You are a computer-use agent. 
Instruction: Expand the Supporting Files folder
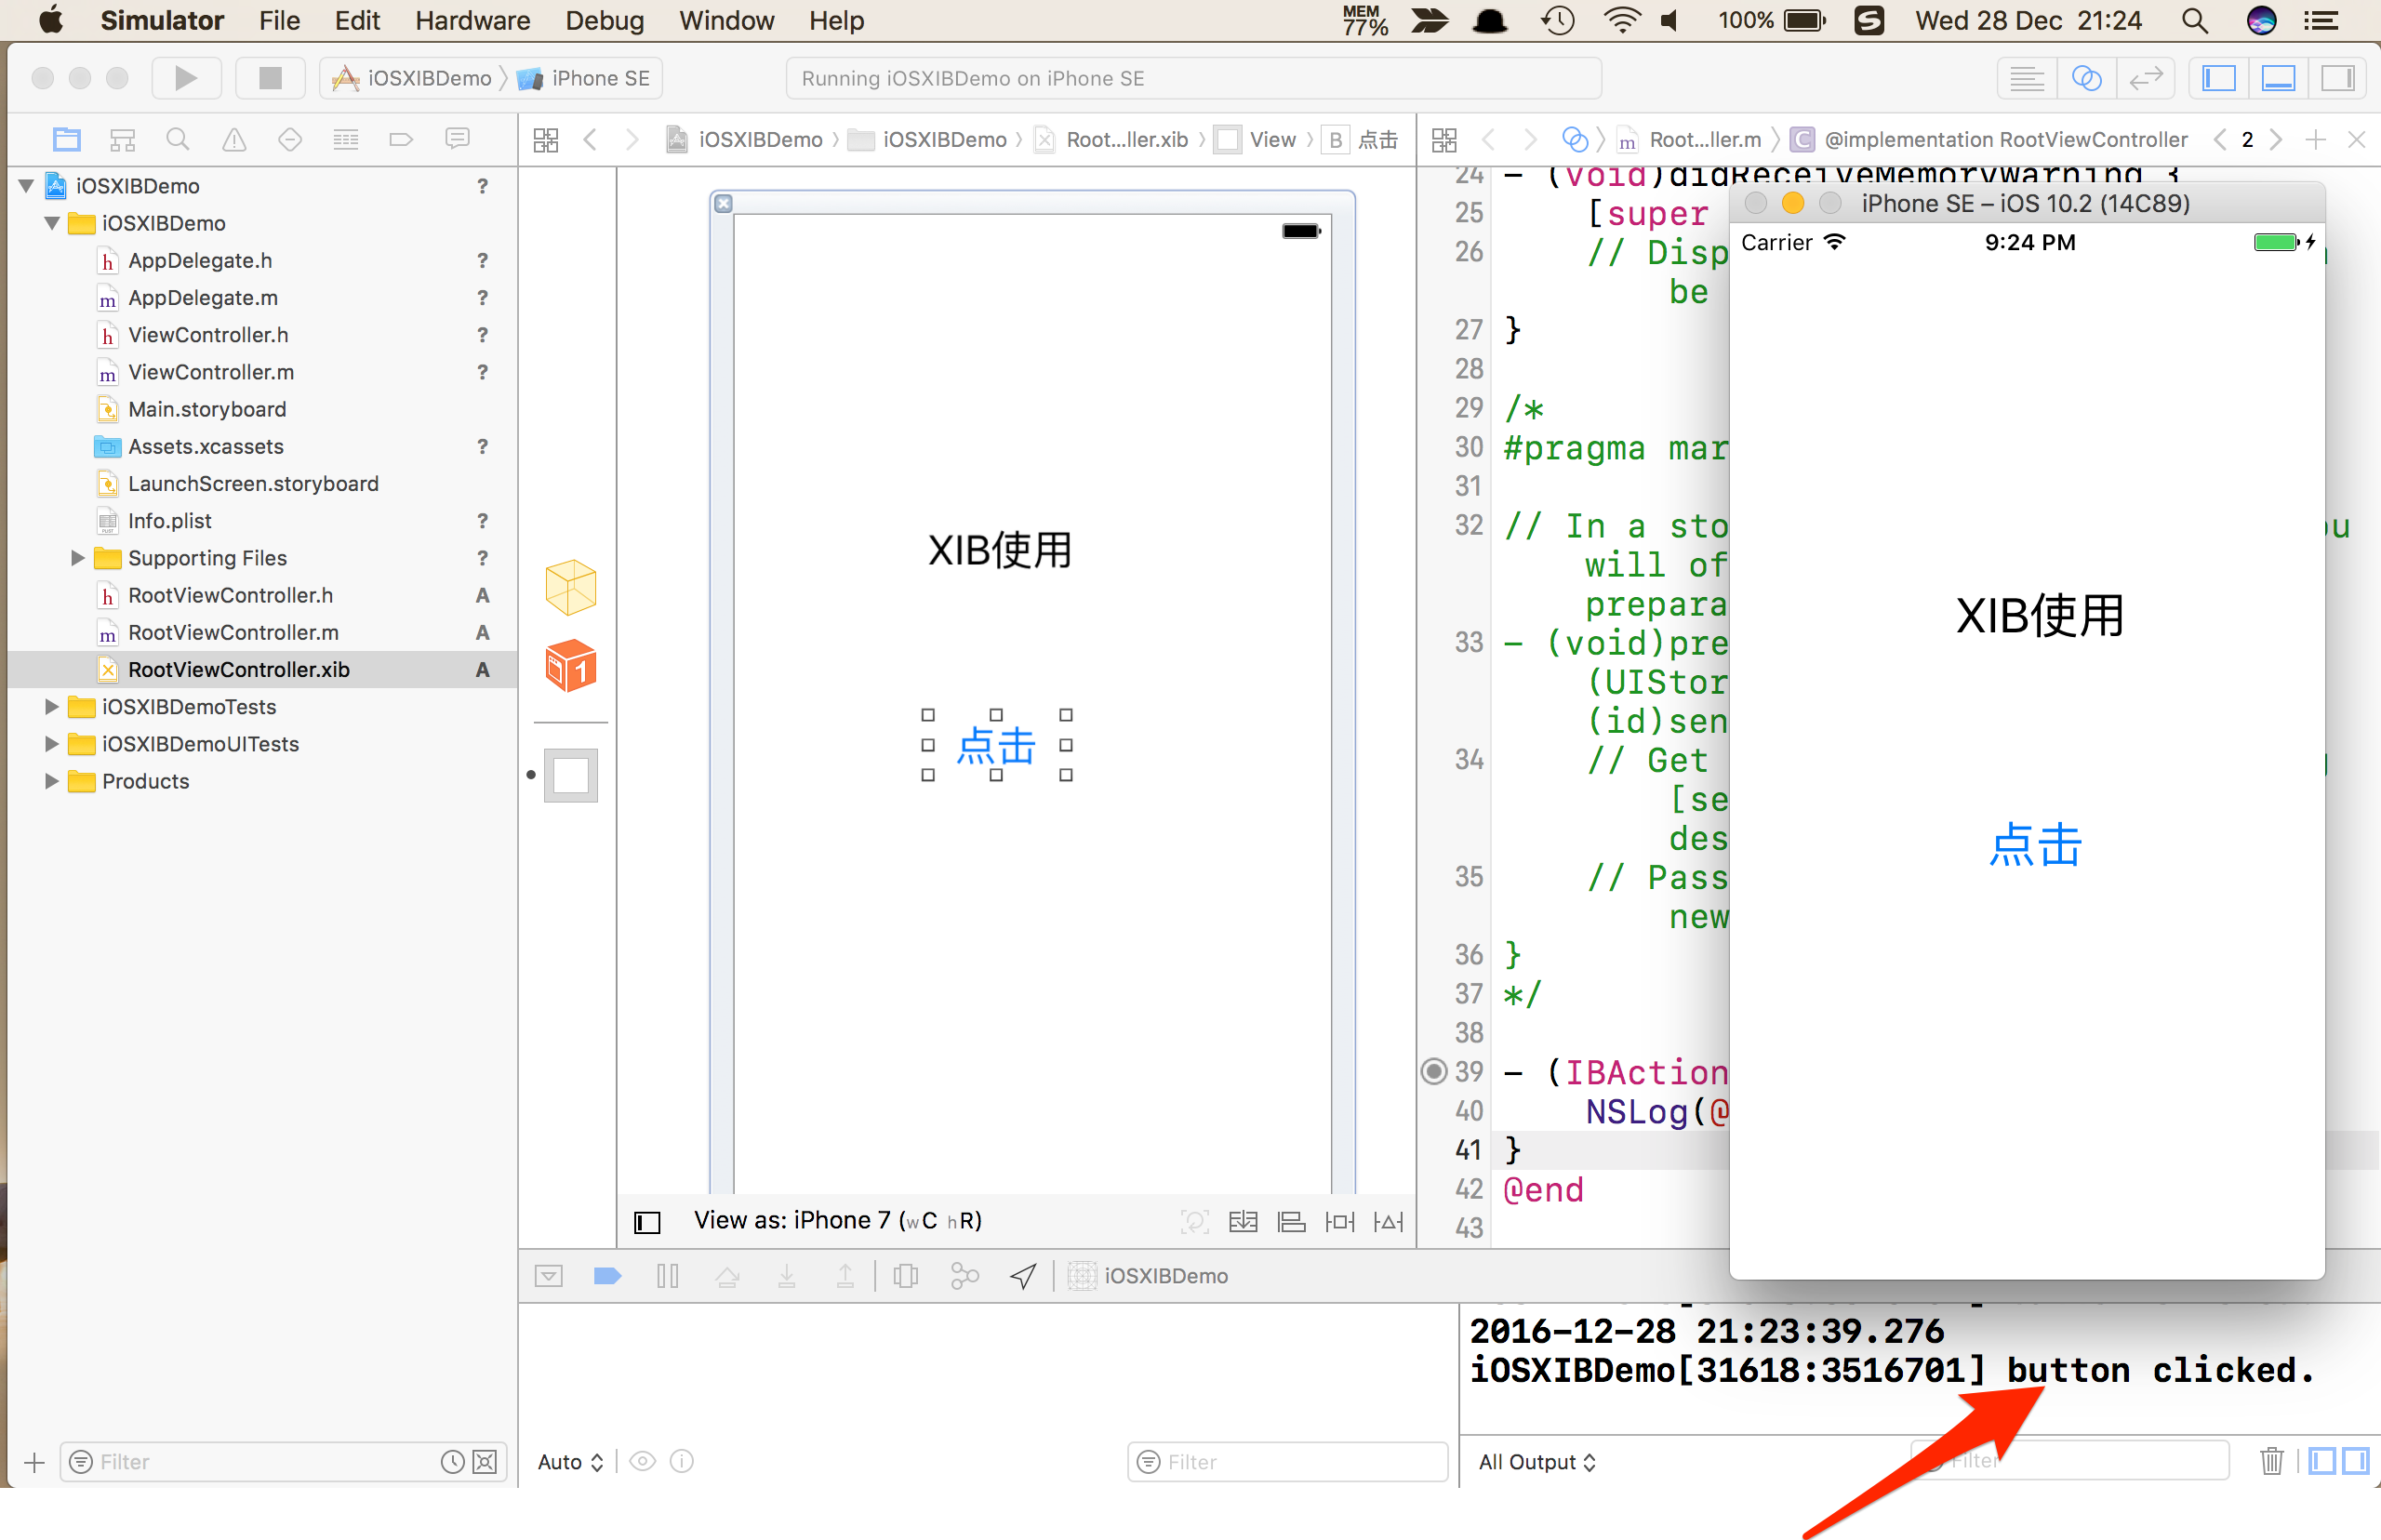tap(77, 558)
